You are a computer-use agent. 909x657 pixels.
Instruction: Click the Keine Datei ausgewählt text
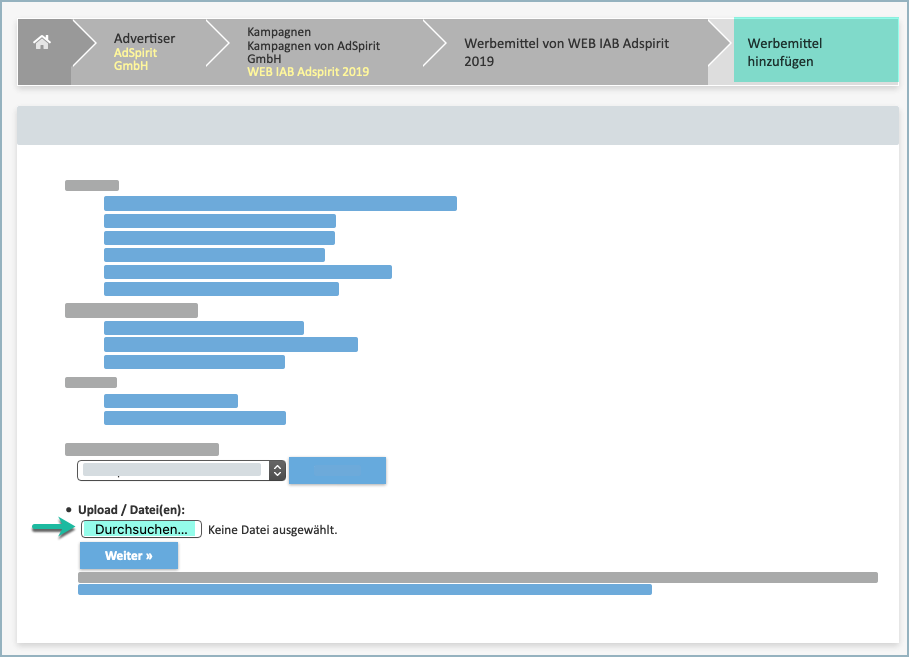click(272, 530)
